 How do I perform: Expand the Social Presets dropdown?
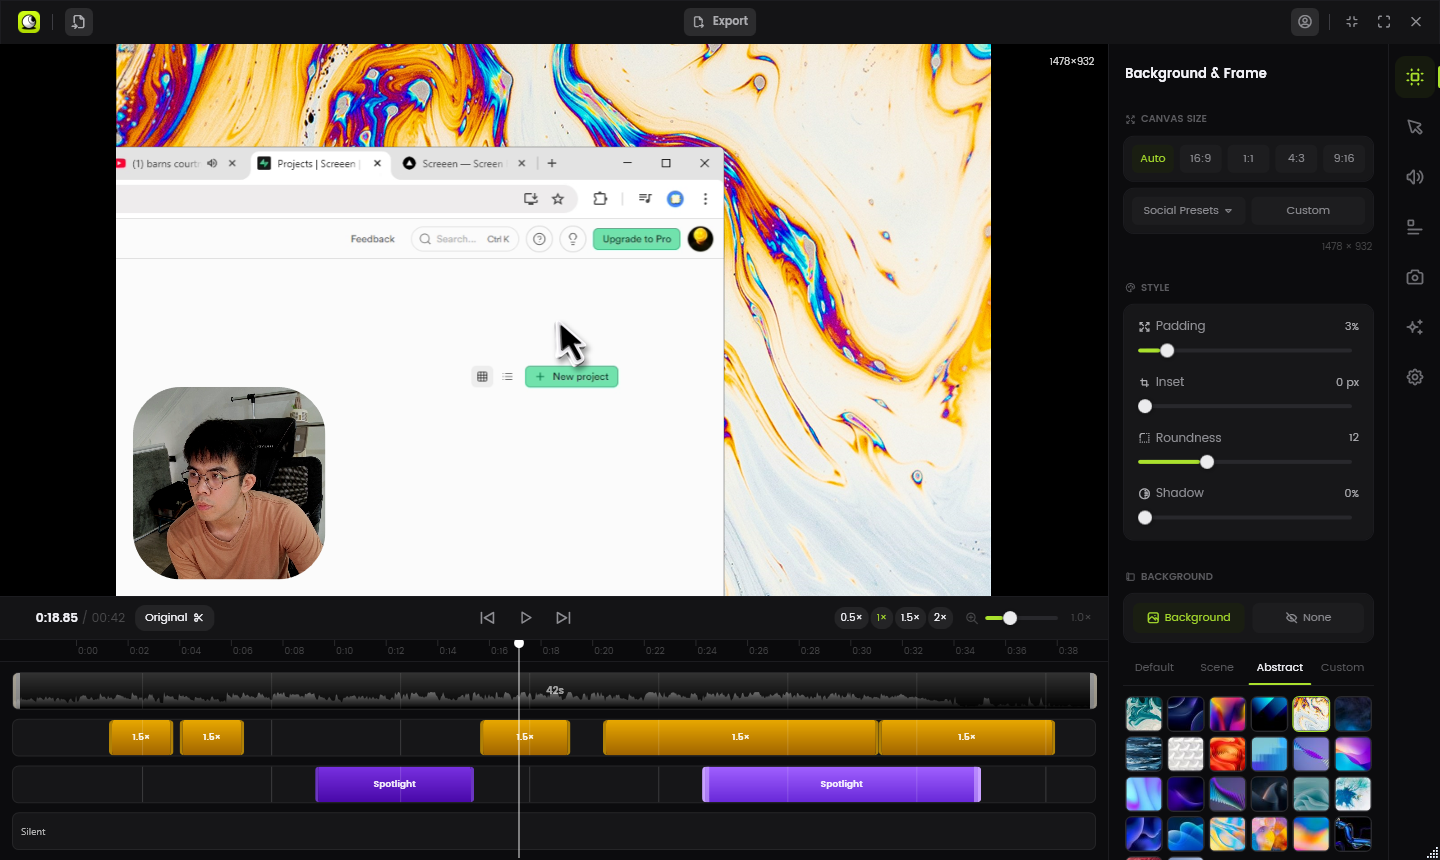(1187, 211)
